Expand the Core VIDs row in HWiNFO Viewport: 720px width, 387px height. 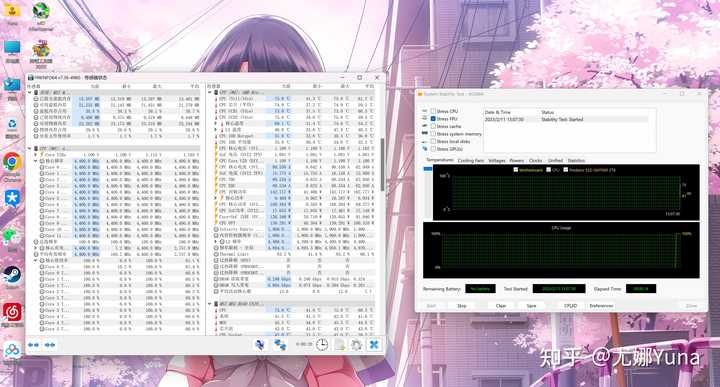pos(36,155)
